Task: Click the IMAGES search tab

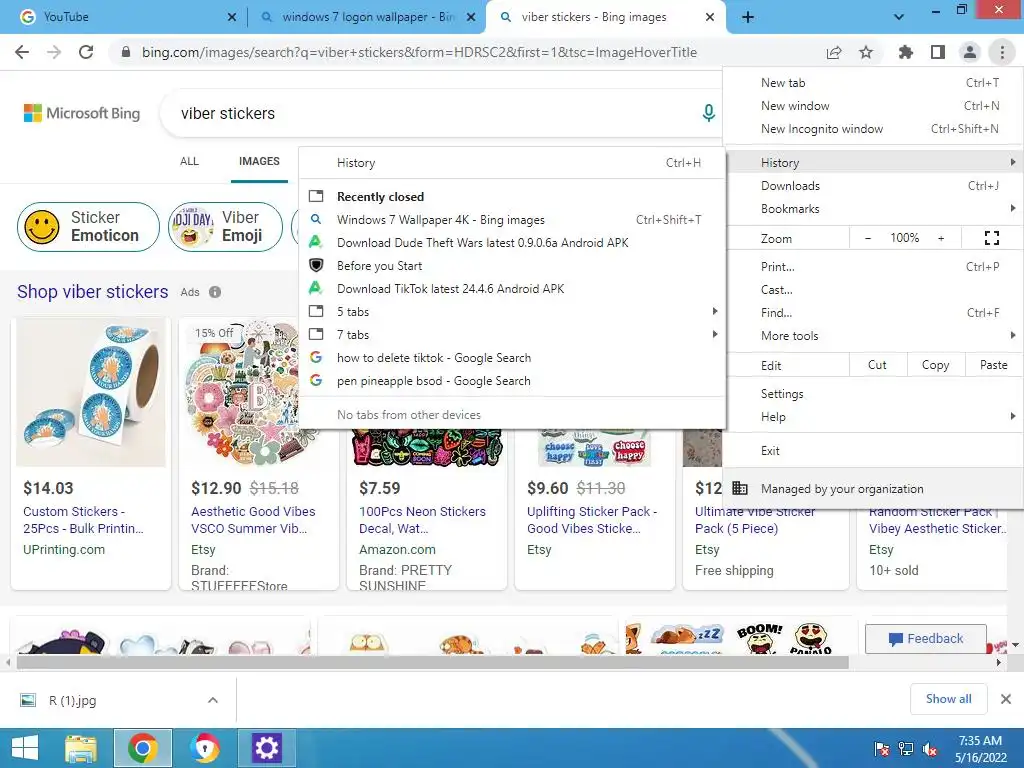Action: (259, 161)
